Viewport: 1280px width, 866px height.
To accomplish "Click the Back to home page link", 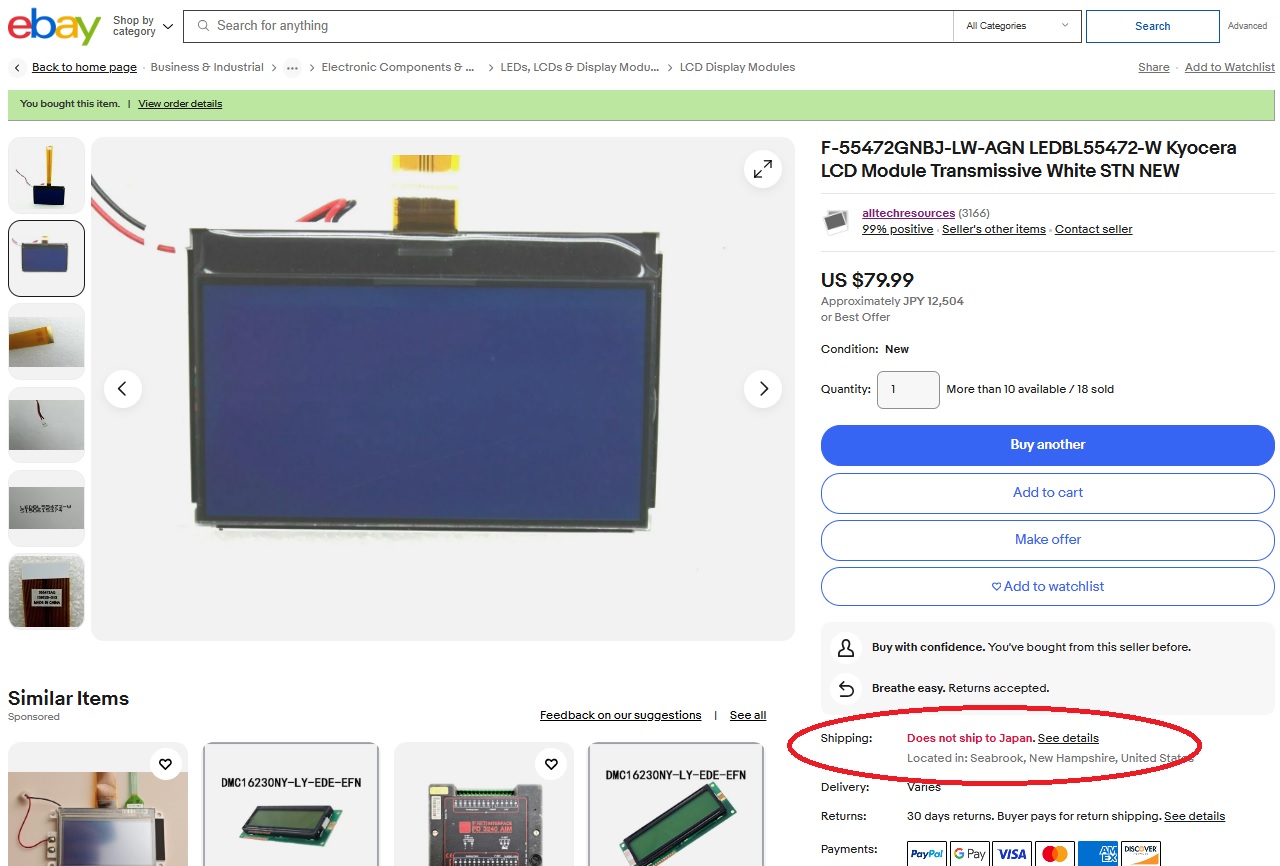I will click(x=84, y=67).
